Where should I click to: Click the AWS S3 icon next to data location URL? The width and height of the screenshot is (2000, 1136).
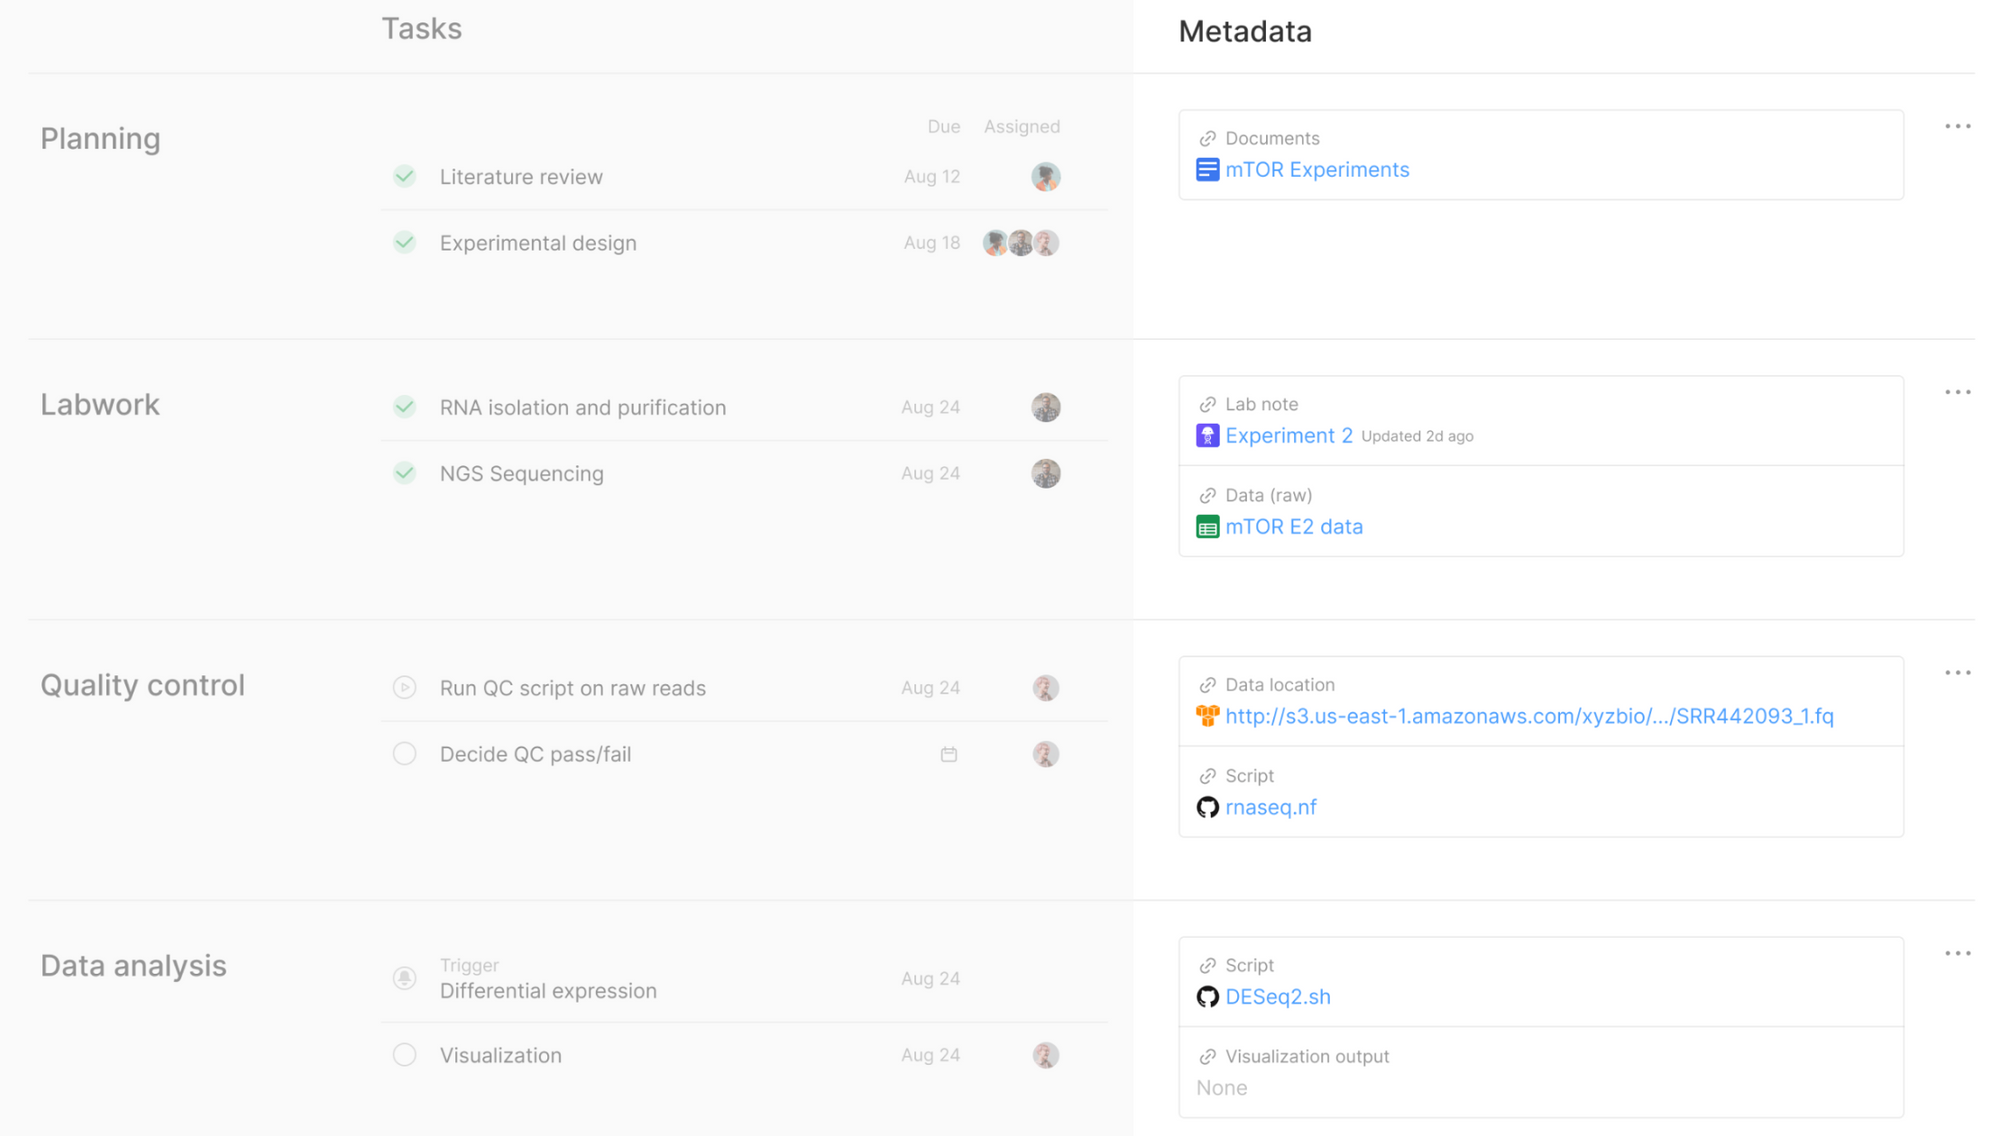point(1207,716)
